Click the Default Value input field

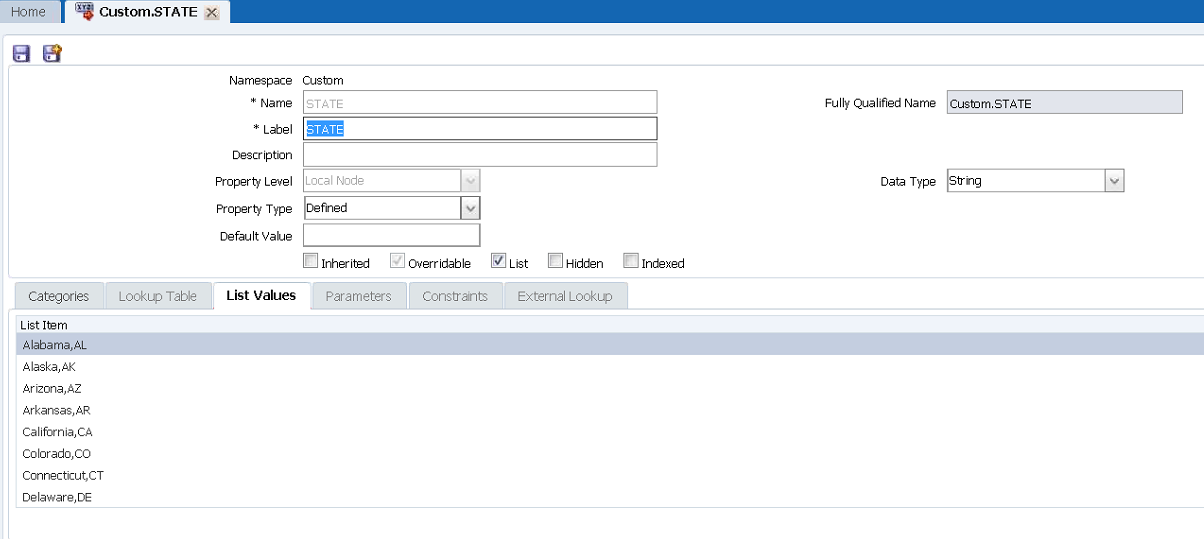391,236
